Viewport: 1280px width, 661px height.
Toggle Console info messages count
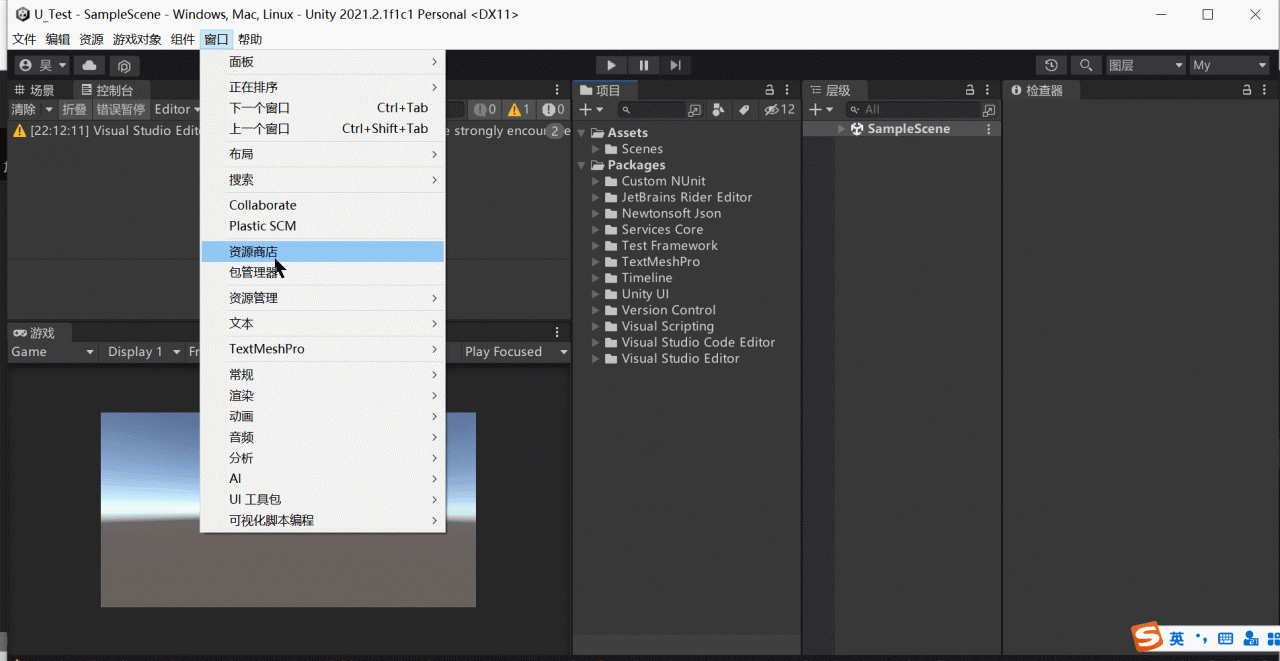[485, 109]
